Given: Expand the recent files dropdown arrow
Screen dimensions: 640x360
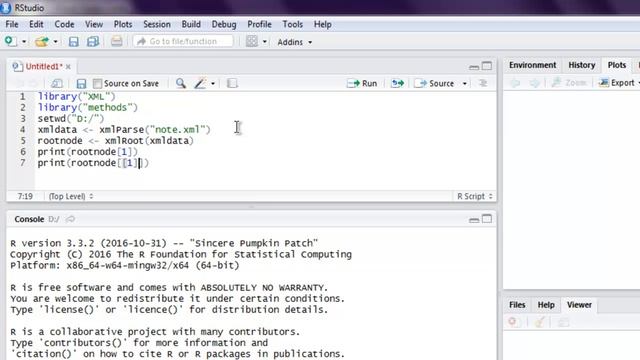Looking at the screenshot, I should tap(55, 42).
